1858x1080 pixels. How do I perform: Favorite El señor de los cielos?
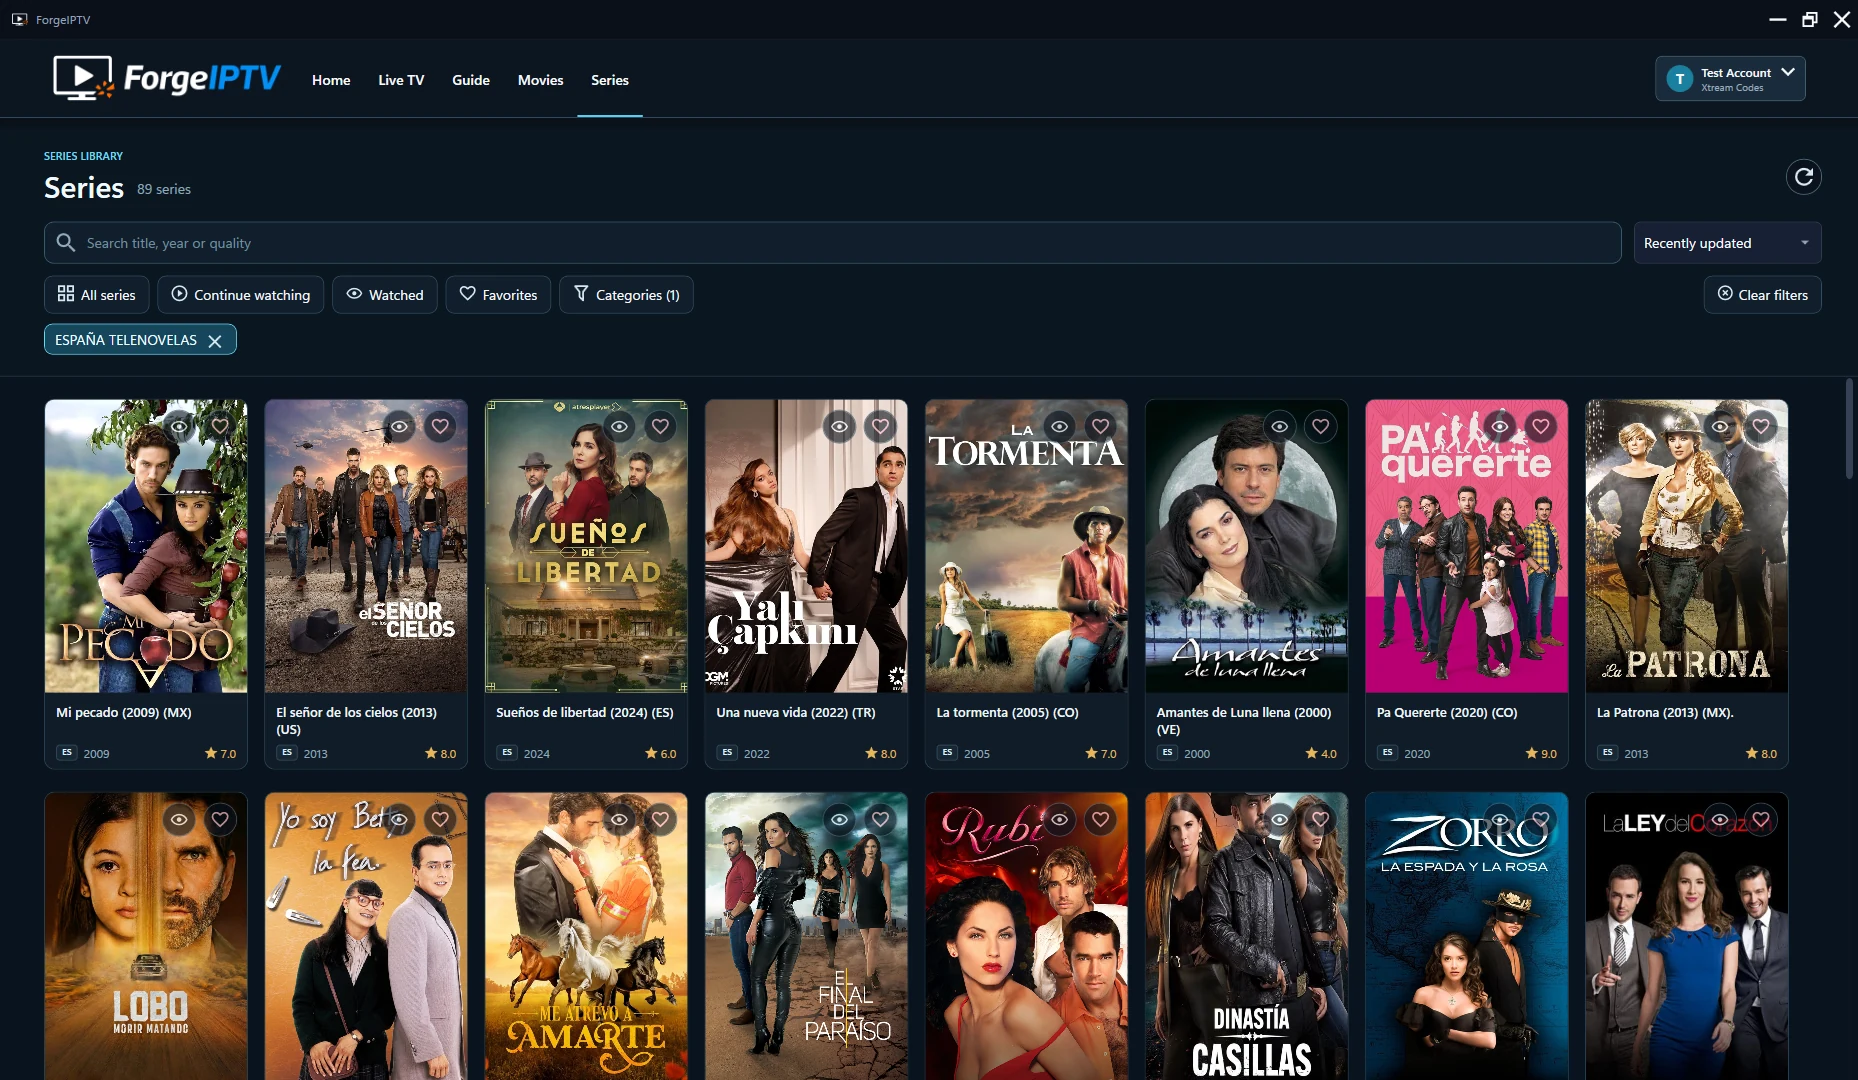(440, 426)
